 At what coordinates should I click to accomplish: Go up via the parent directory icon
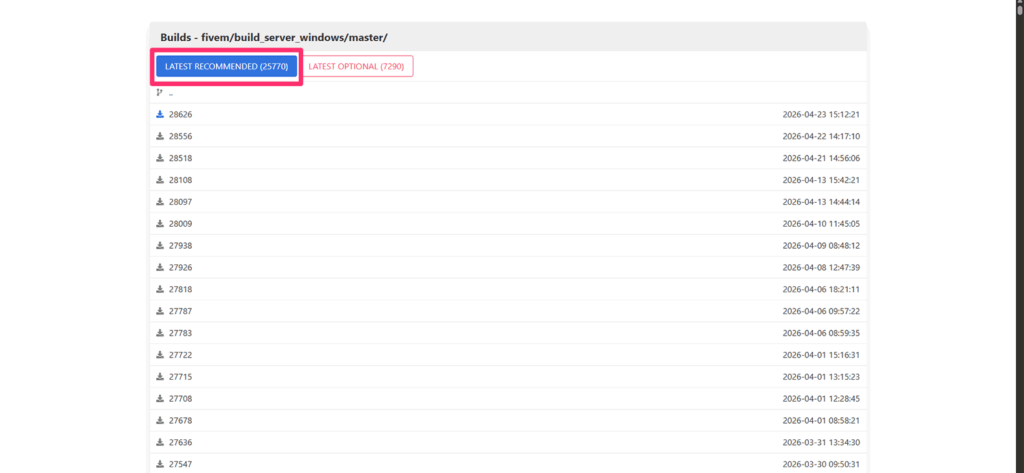tap(160, 92)
